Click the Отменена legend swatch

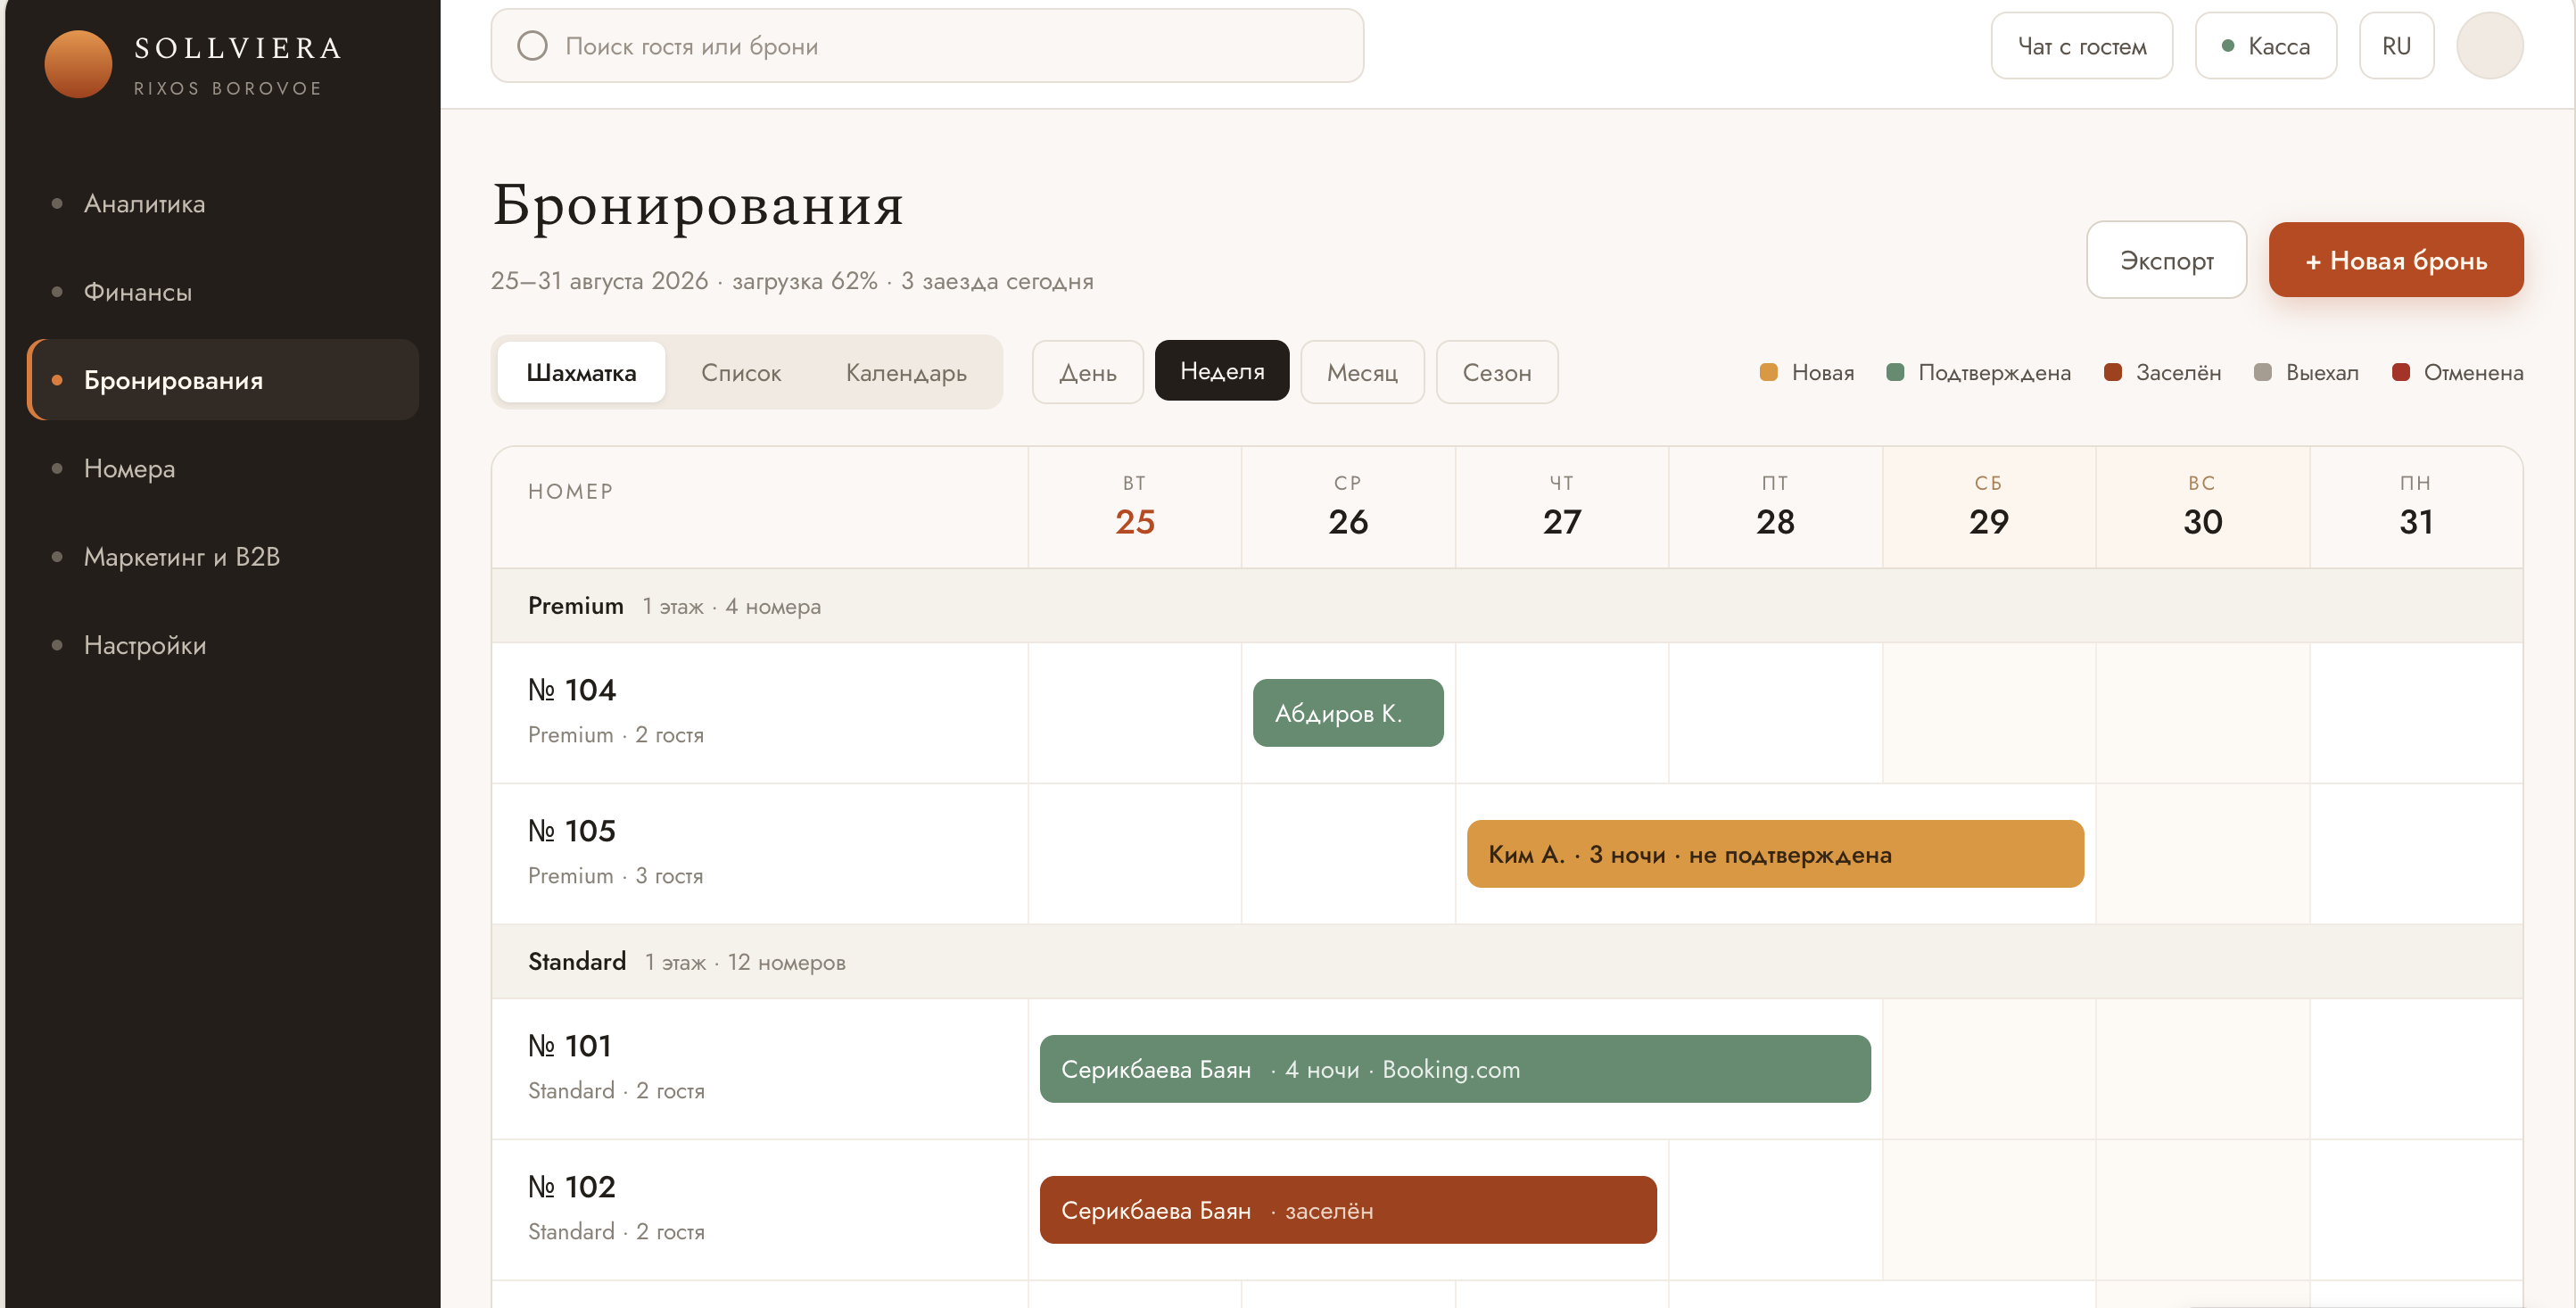(2400, 373)
